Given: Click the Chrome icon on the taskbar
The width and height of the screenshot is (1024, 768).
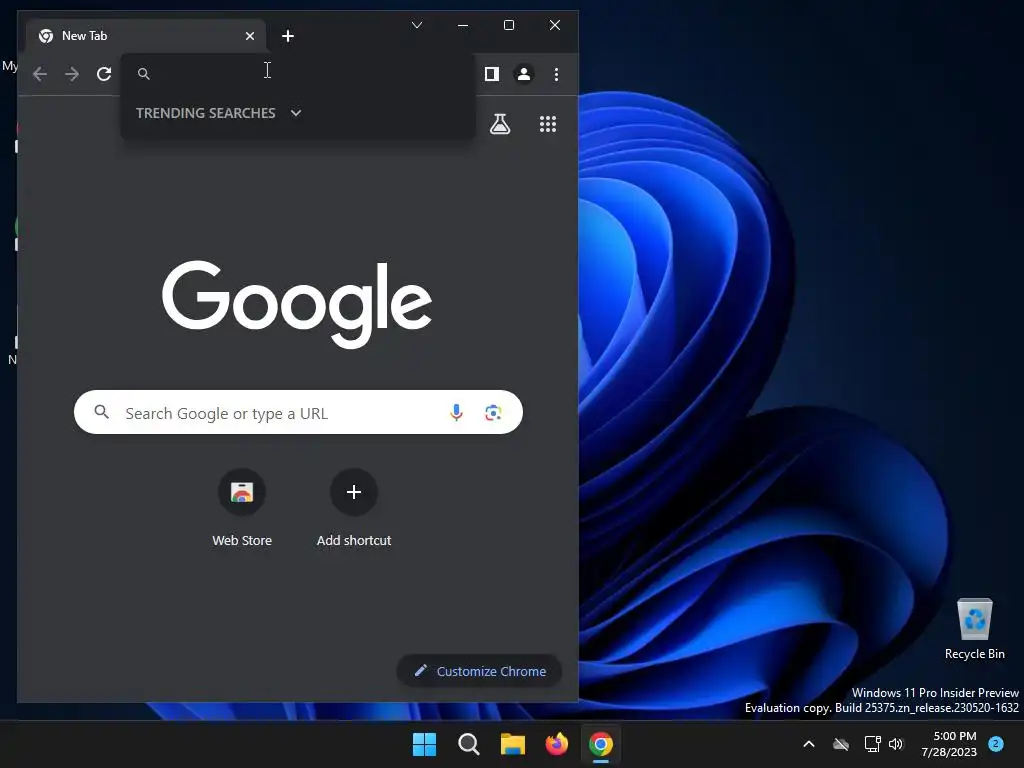Looking at the screenshot, I should click(x=601, y=744).
